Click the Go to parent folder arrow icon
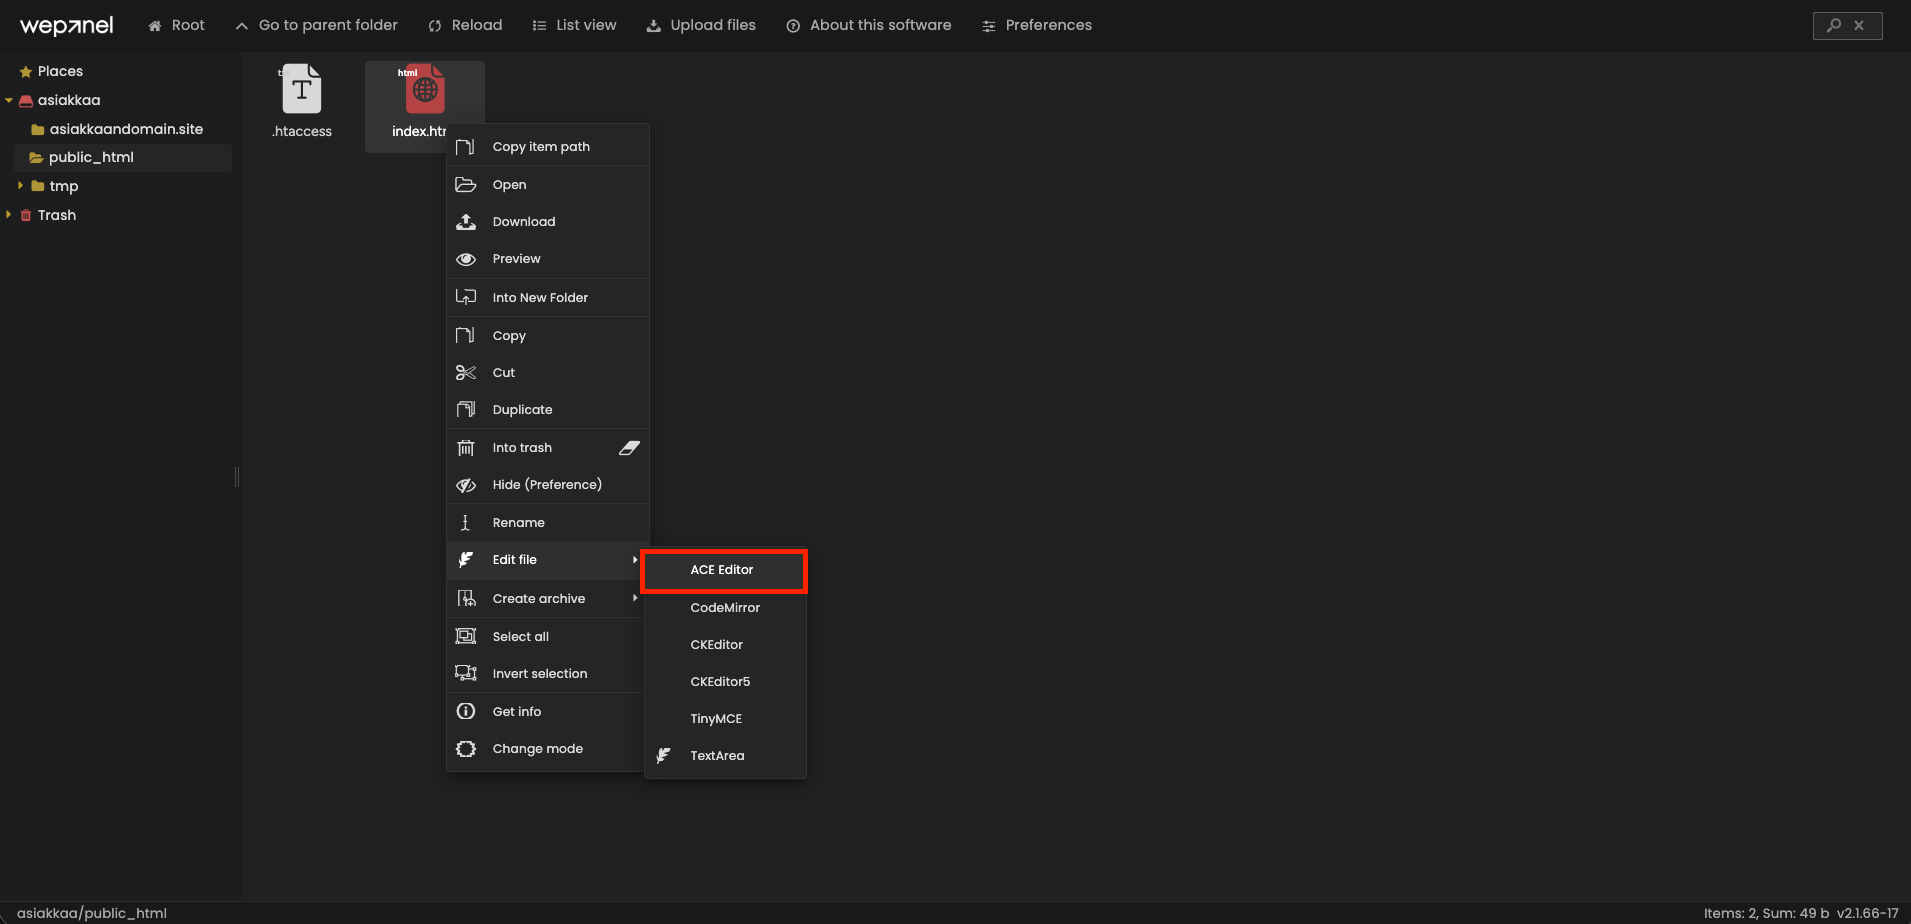This screenshot has width=1911, height=924. [x=241, y=26]
